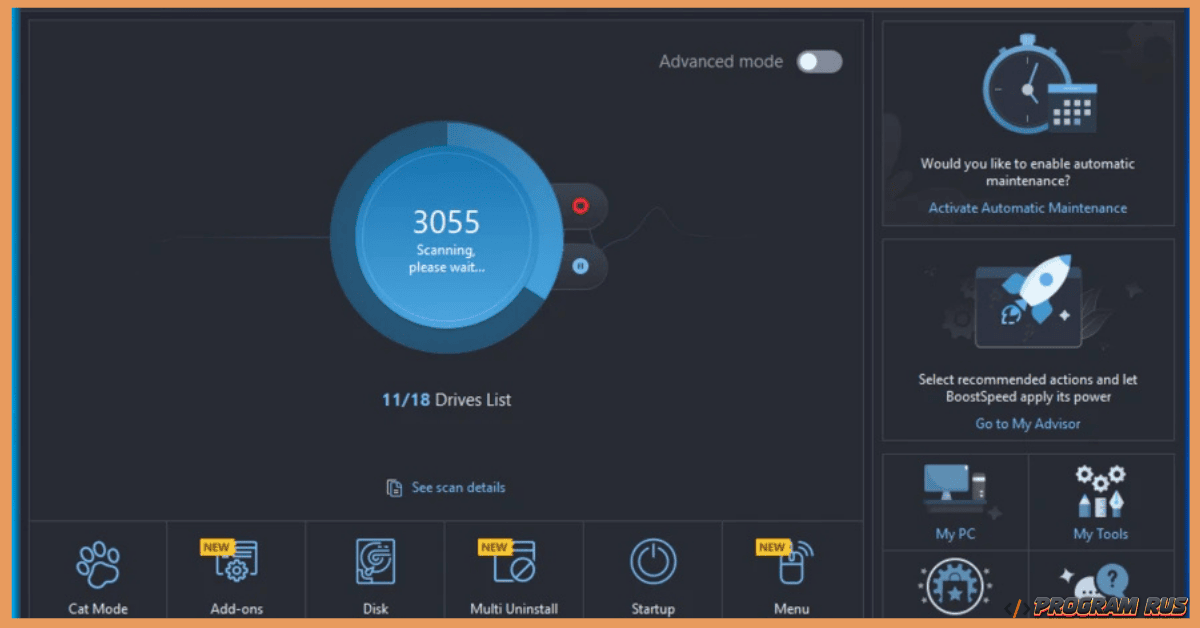The height and width of the screenshot is (628, 1200).
Task: Click the circular scan progress indicator
Action: coord(447,239)
